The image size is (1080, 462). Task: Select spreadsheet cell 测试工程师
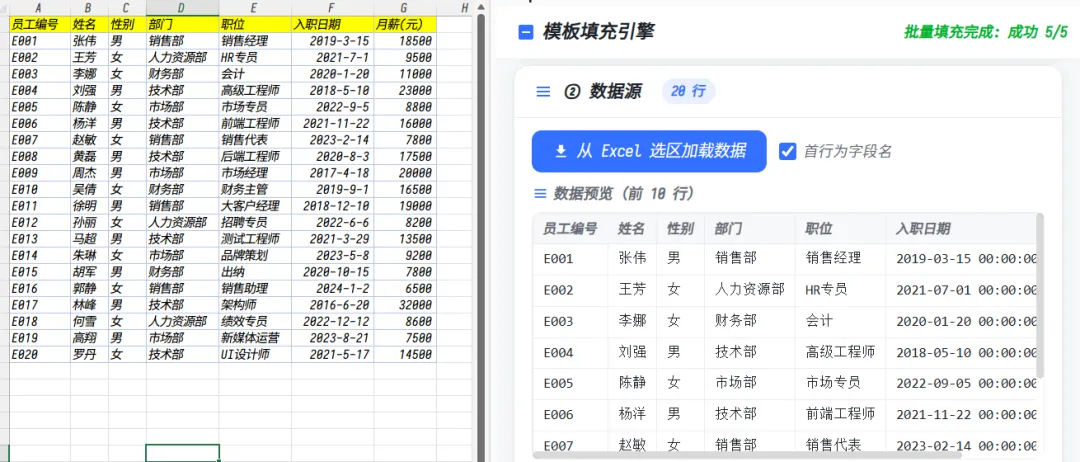pyautogui.click(x=255, y=239)
